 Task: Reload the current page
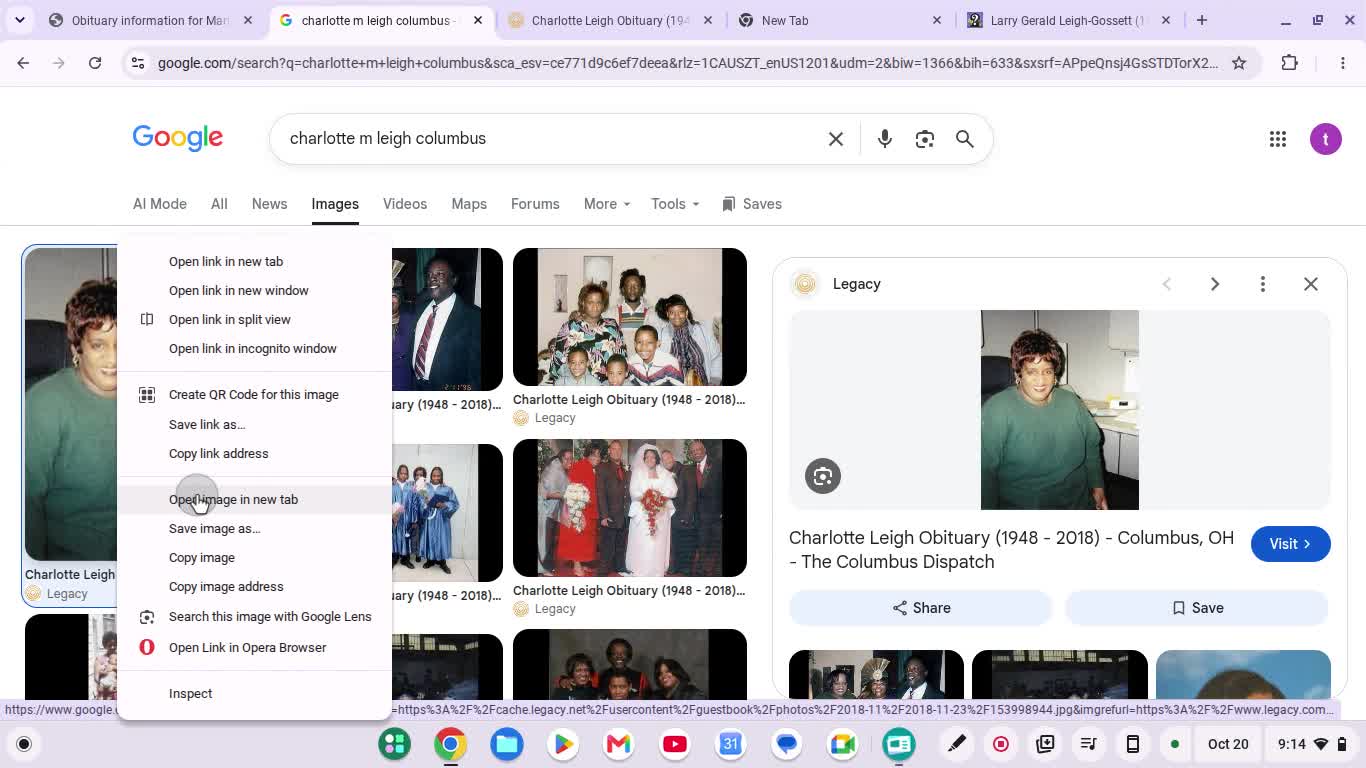pyautogui.click(x=95, y=63)
